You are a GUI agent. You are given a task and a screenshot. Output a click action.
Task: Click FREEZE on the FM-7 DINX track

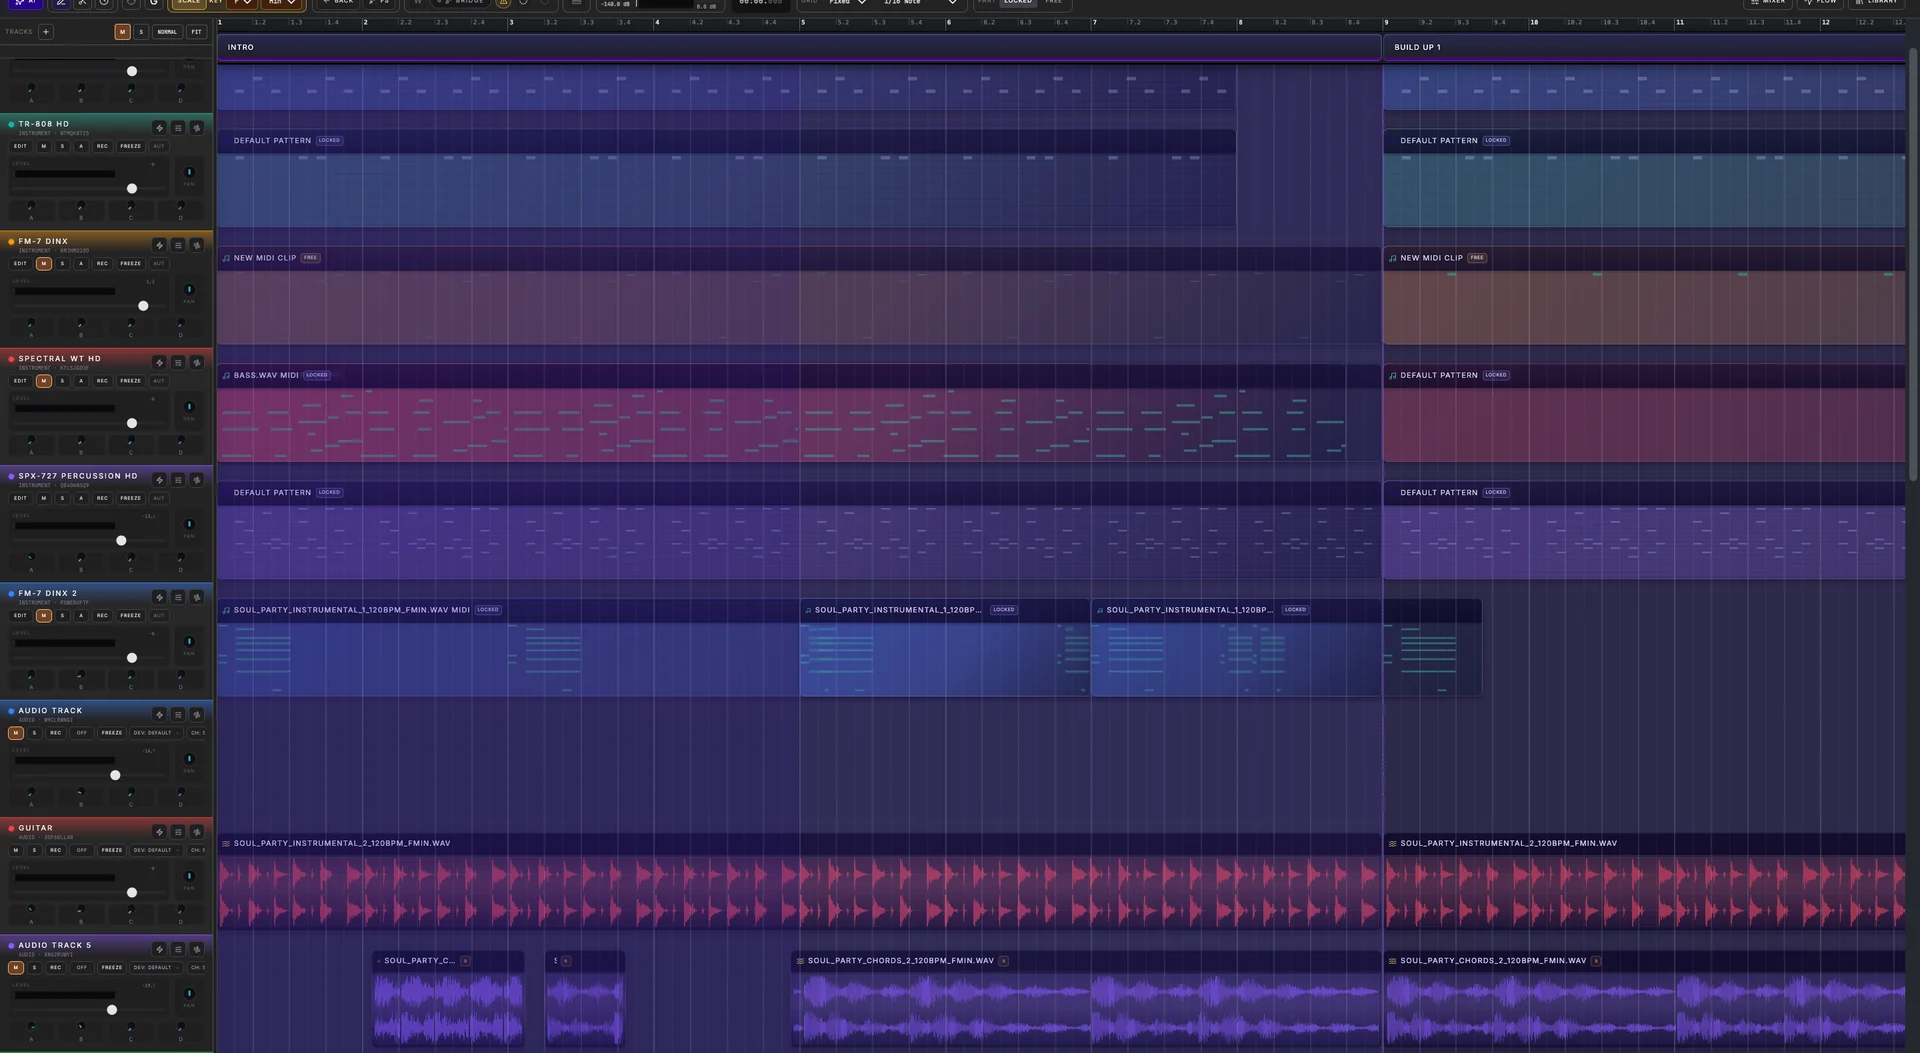(131, 264)
